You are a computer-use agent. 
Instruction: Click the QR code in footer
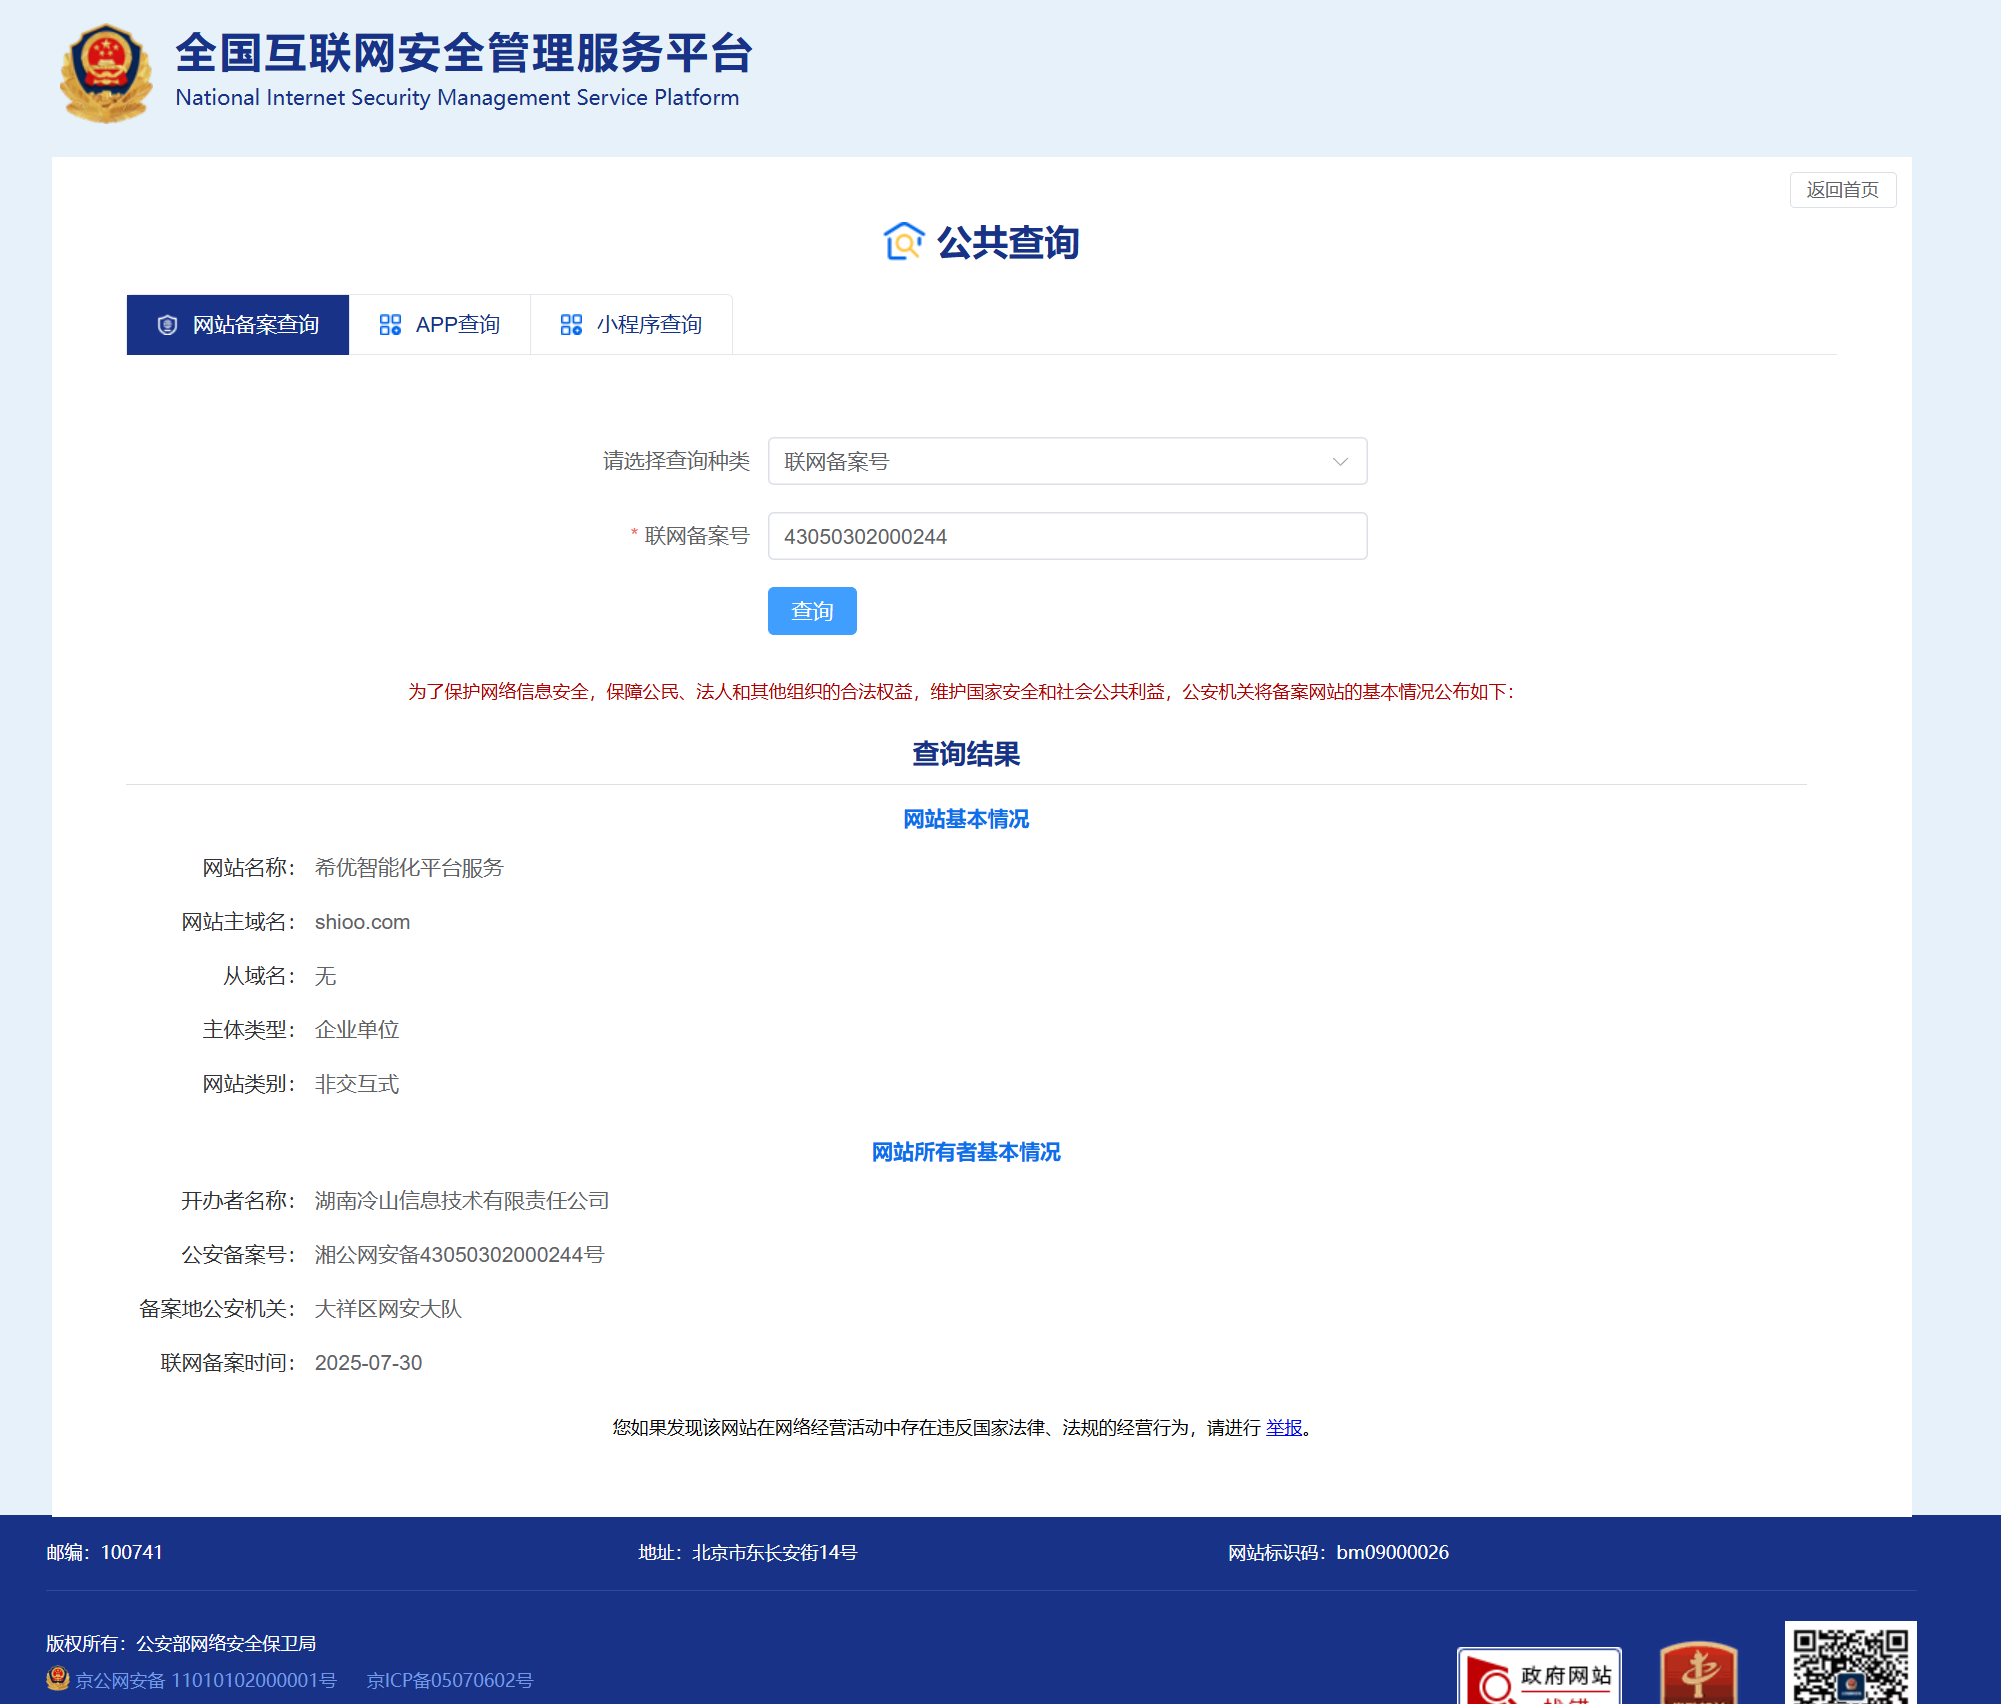click(x=1850, y=1662)
